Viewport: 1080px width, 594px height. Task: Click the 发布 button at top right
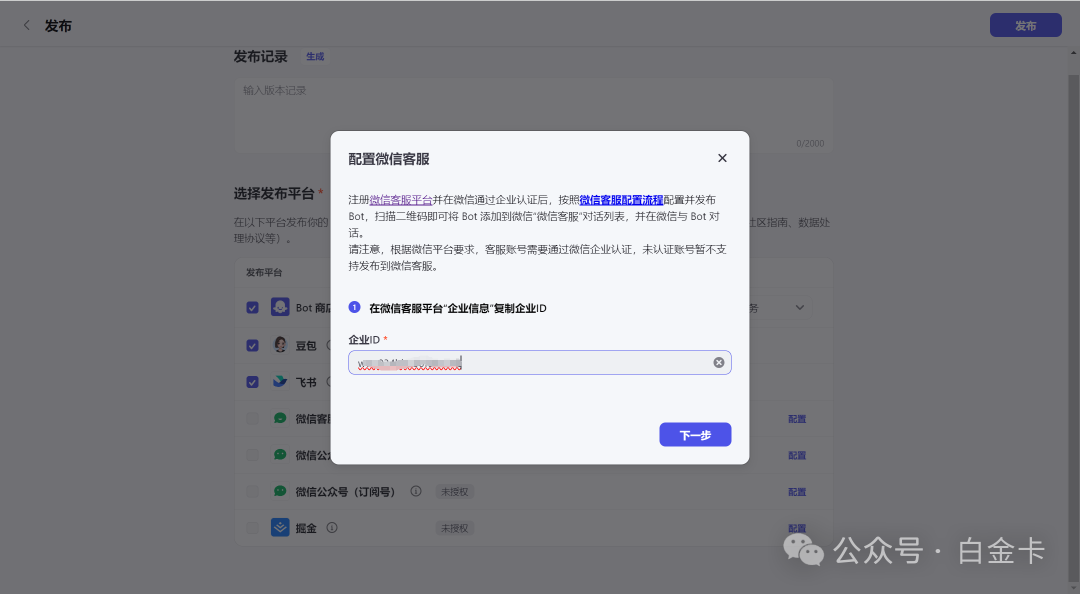click(x=1025, y=25)
